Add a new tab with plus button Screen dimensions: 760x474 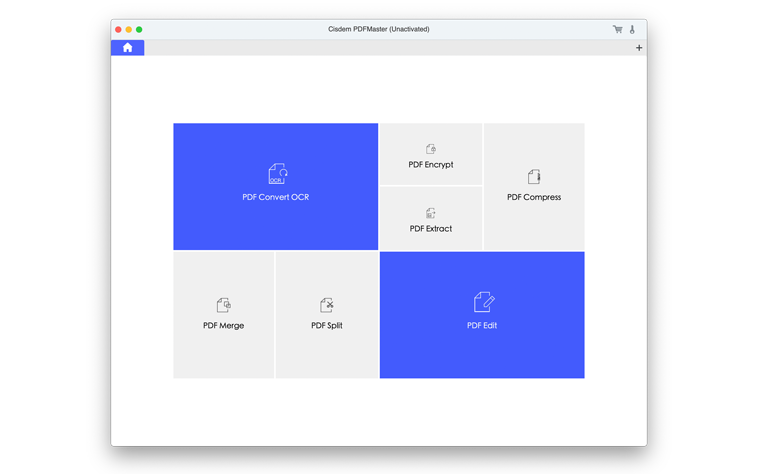pos(639,48)
